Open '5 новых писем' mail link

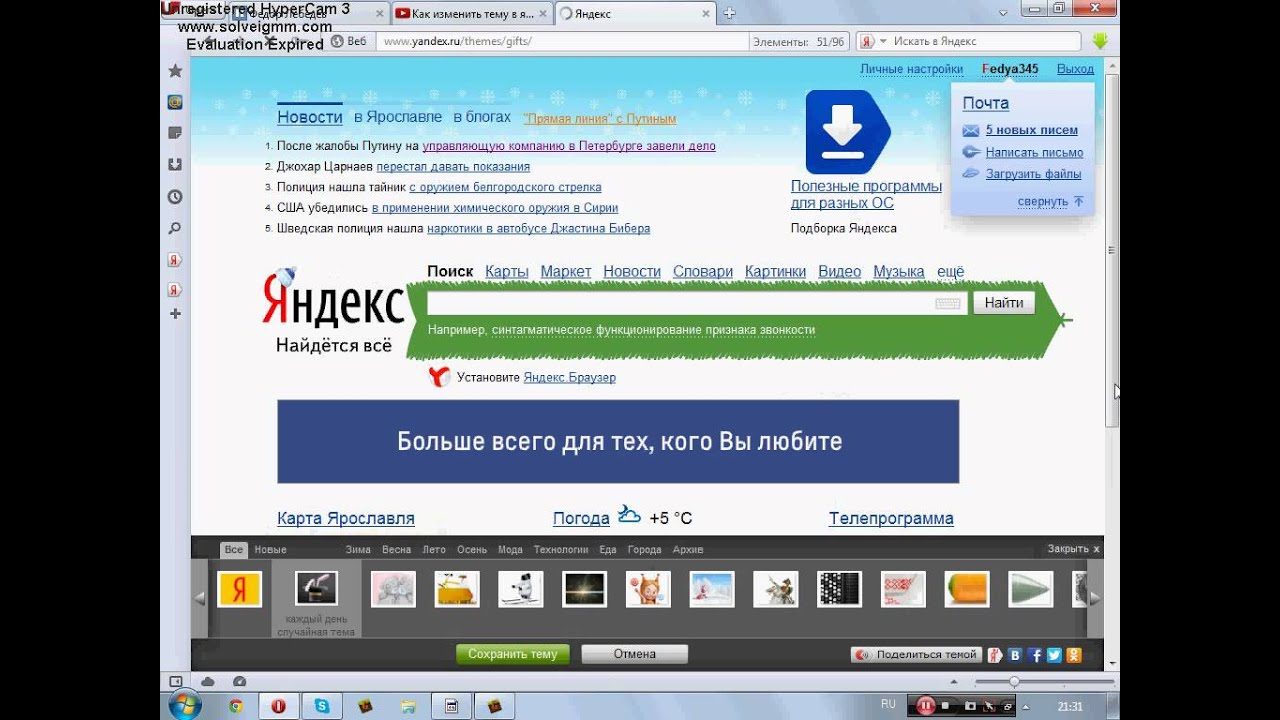coord(1032,130)
